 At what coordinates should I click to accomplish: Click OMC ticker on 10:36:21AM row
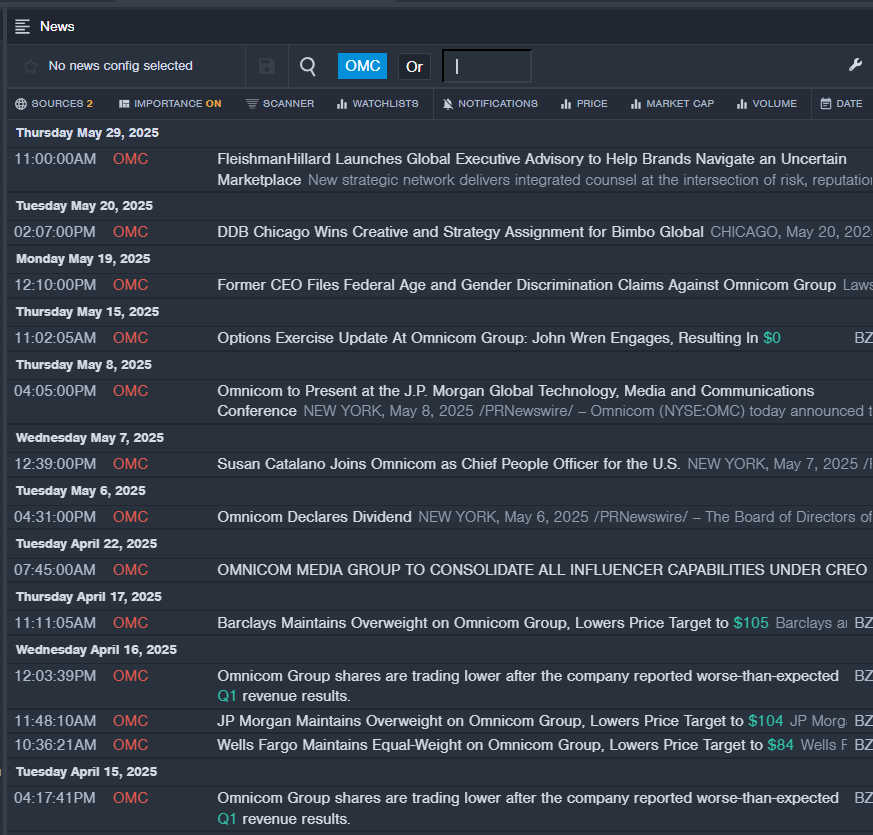[130, 745]
